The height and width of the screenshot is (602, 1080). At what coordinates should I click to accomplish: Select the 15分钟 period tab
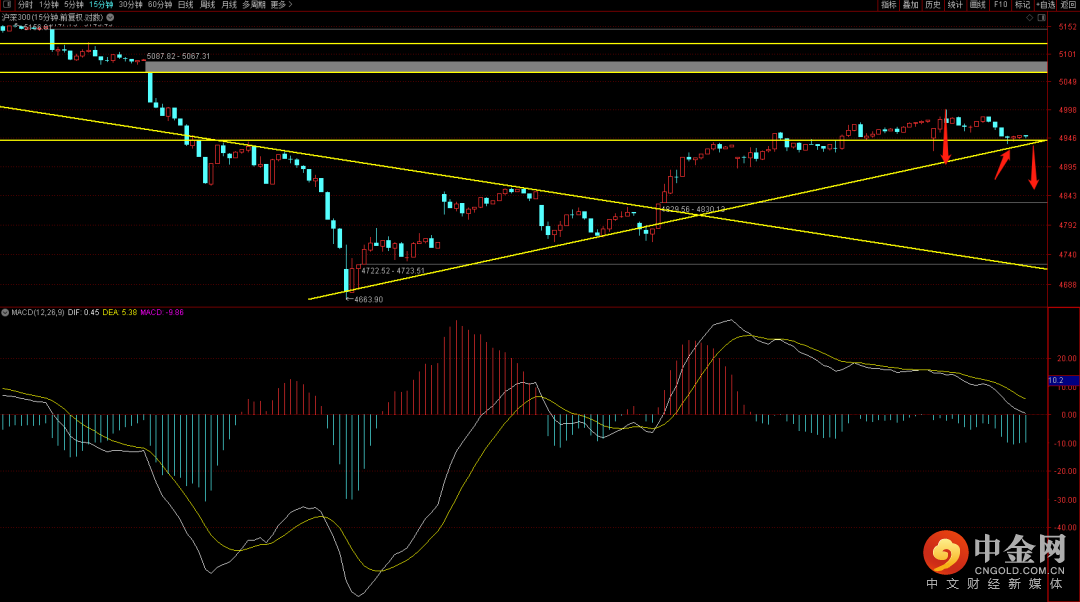coord(101,5)
